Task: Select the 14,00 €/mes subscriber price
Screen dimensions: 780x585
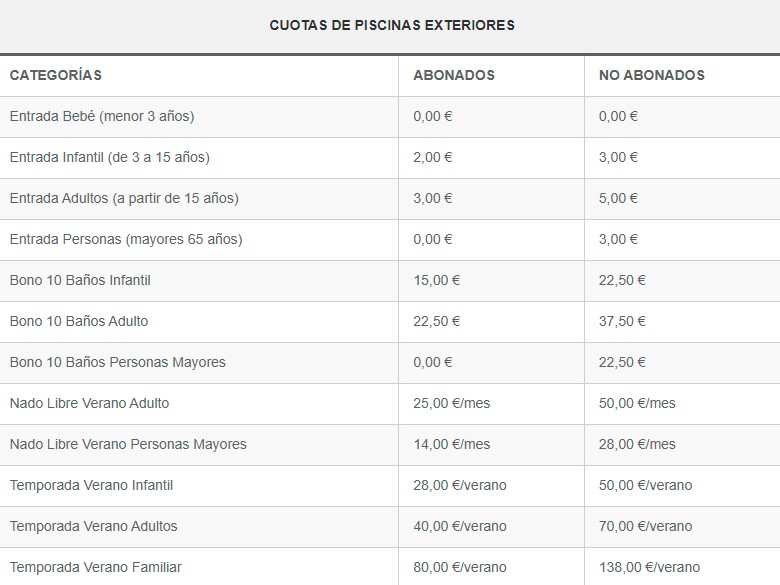Action: (x=452, y=444)
